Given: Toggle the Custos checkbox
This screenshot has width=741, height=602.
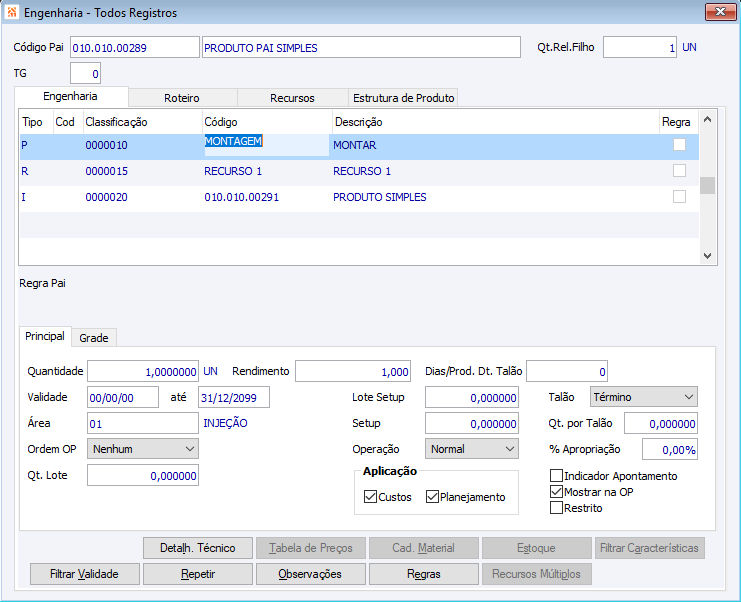Looking at the screenshot, I should [371, 497].
